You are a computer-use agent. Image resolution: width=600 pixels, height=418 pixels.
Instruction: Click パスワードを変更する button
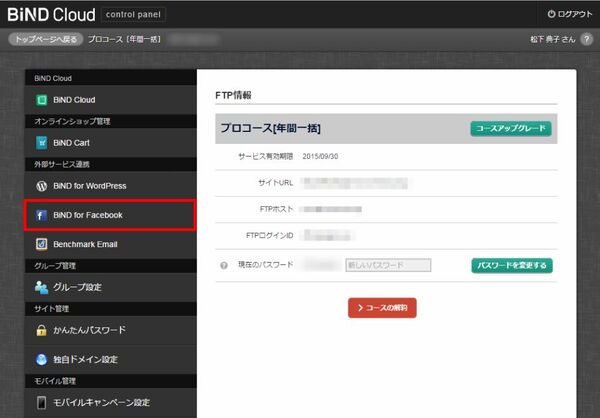[x=512, y=265]
